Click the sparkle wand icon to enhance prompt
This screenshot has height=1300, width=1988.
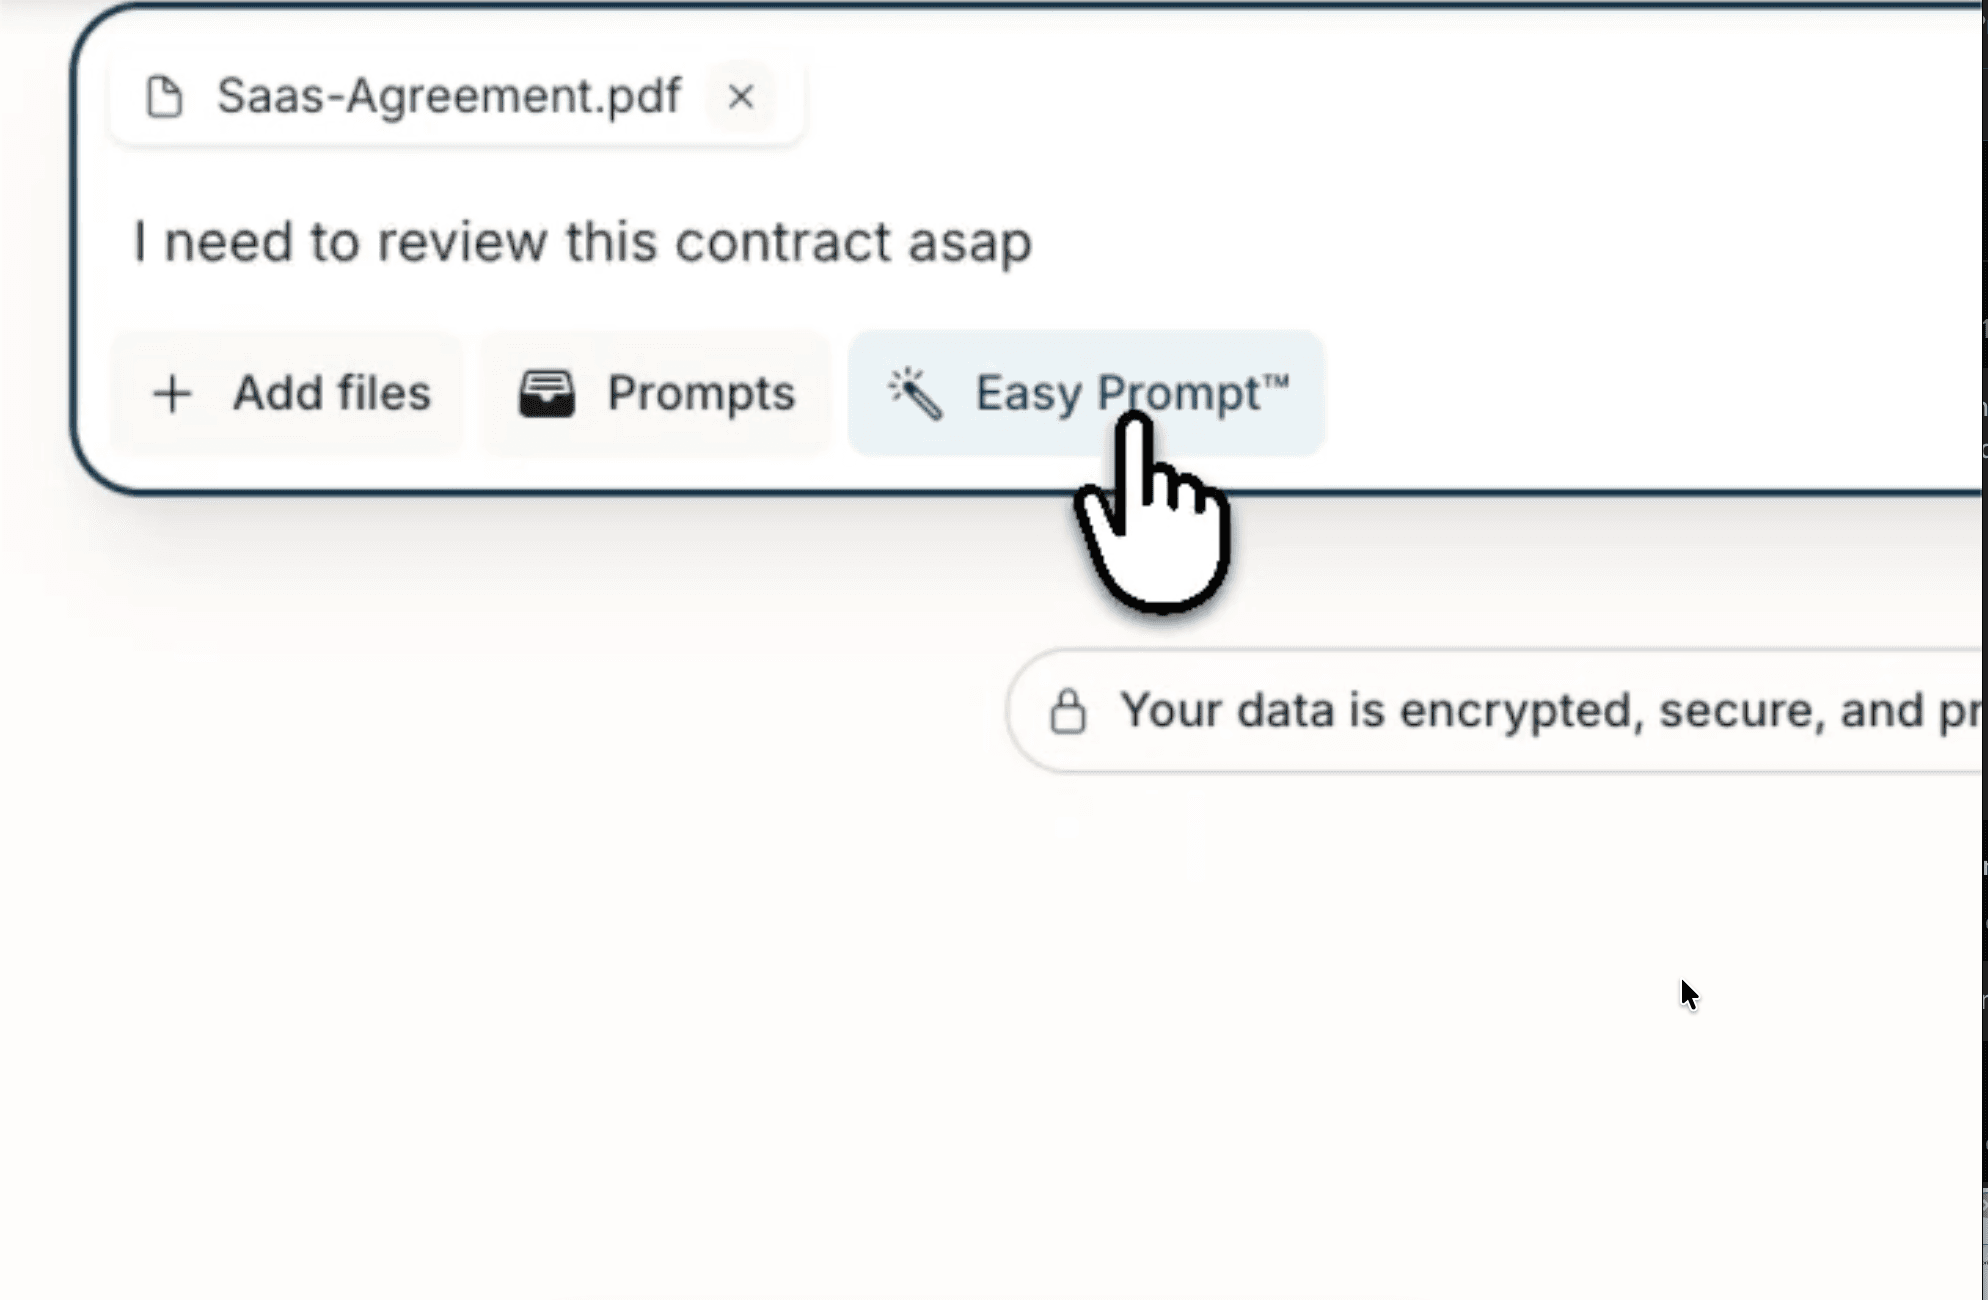[x=916, y=393]
